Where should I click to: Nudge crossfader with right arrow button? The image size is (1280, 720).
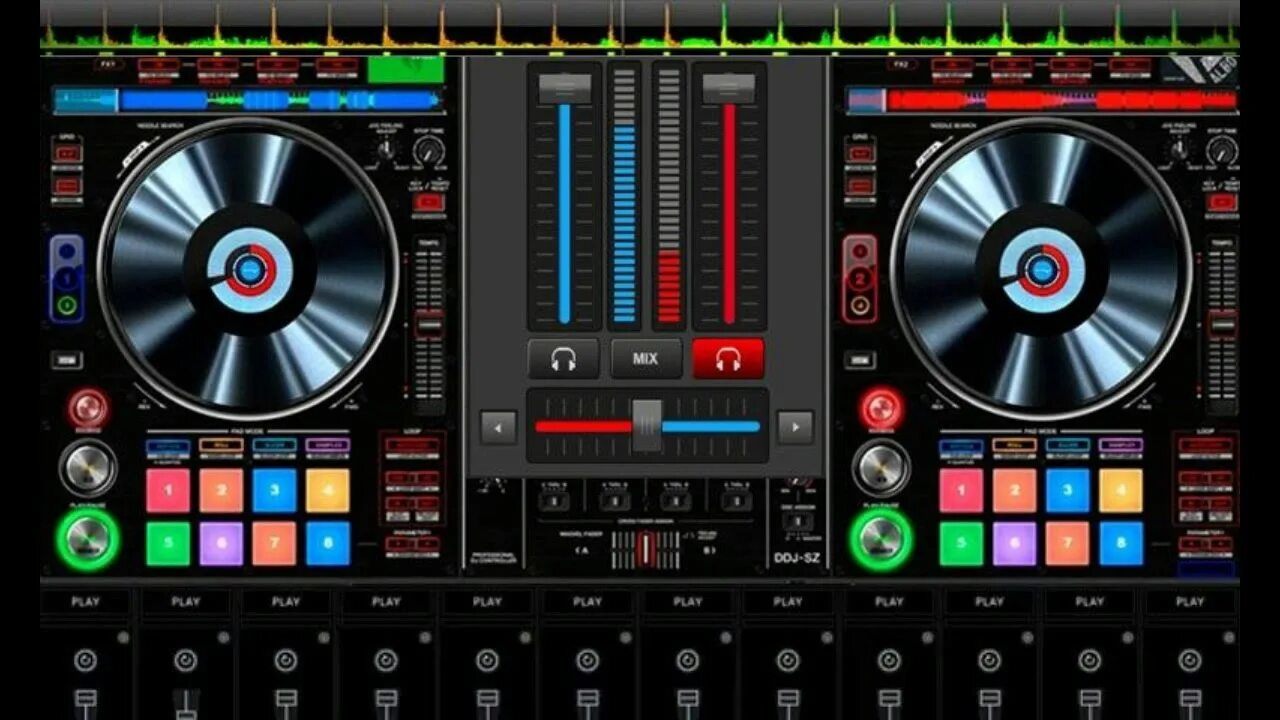pyautogui.click(x=795, y=428)
